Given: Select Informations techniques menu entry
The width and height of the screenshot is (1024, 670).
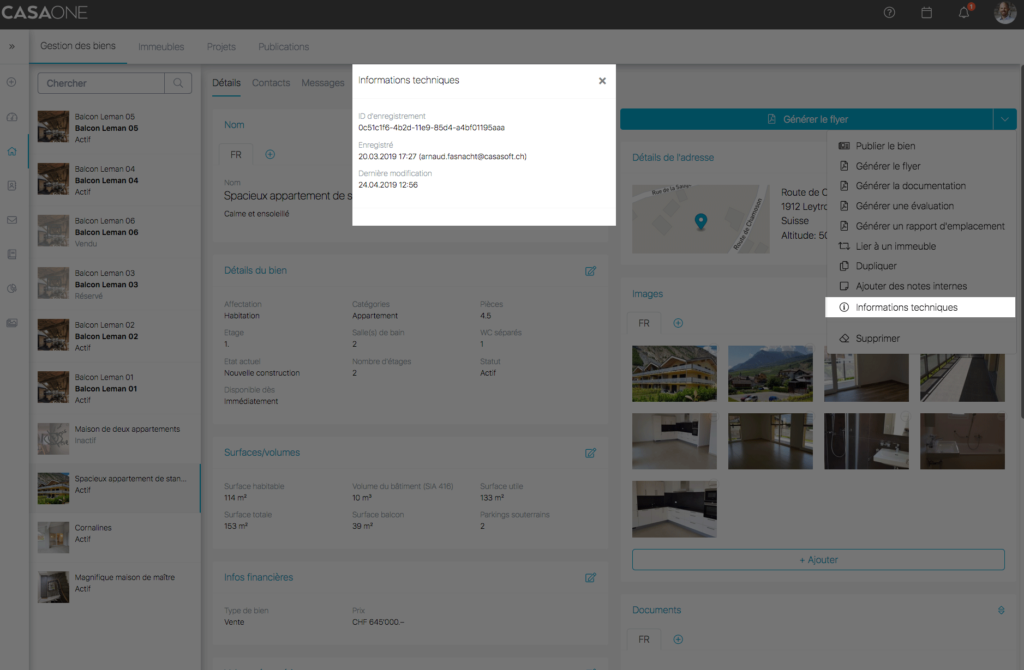Looking at the screenshot, I should click(906, 307).
